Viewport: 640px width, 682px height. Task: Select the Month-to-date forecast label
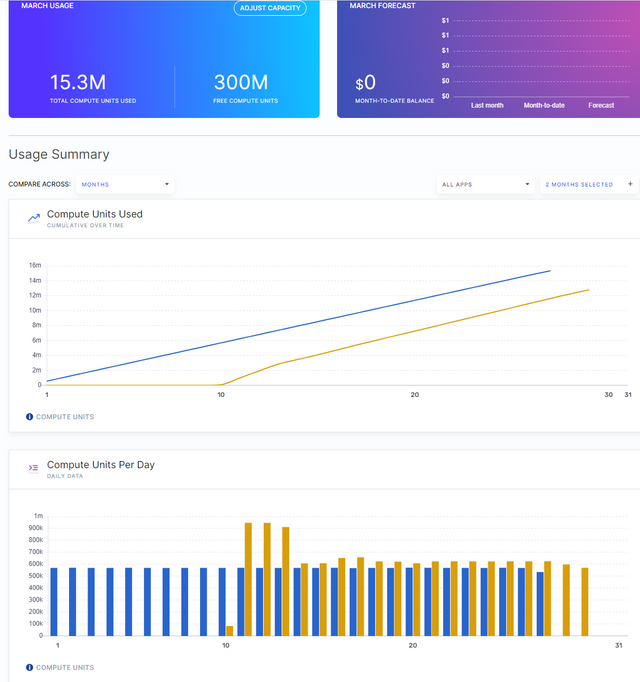pos(544,105)
